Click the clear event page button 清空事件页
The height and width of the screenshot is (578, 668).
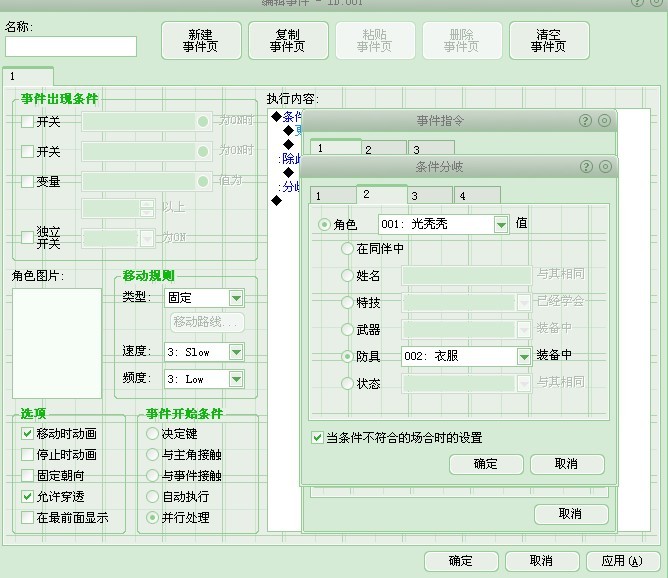click(x=549, y=40)
